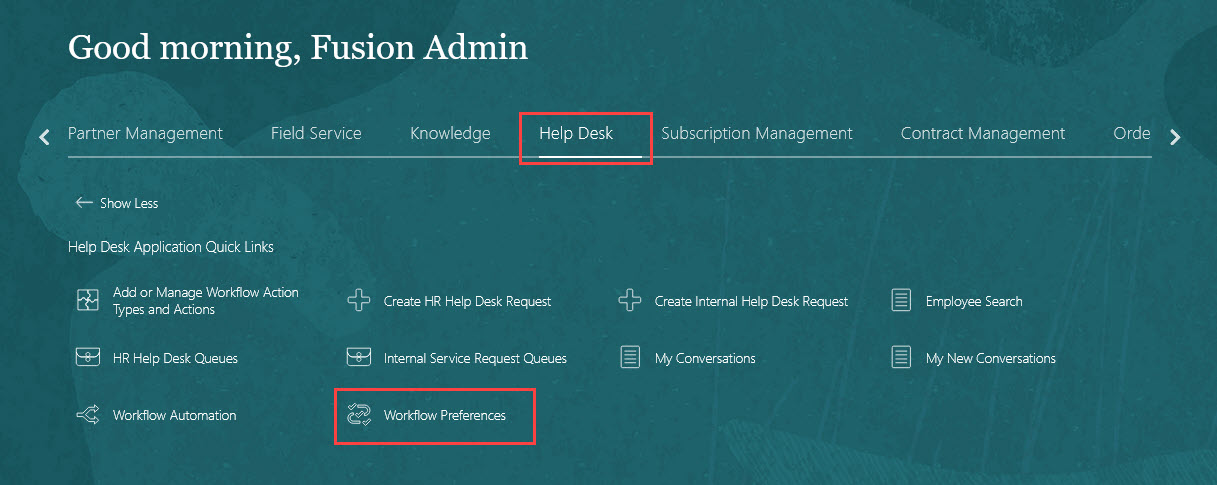The width and height of the screenshot is (1217, 485).
Task: Select the Subscription Management tab
Action: [757, 133]
